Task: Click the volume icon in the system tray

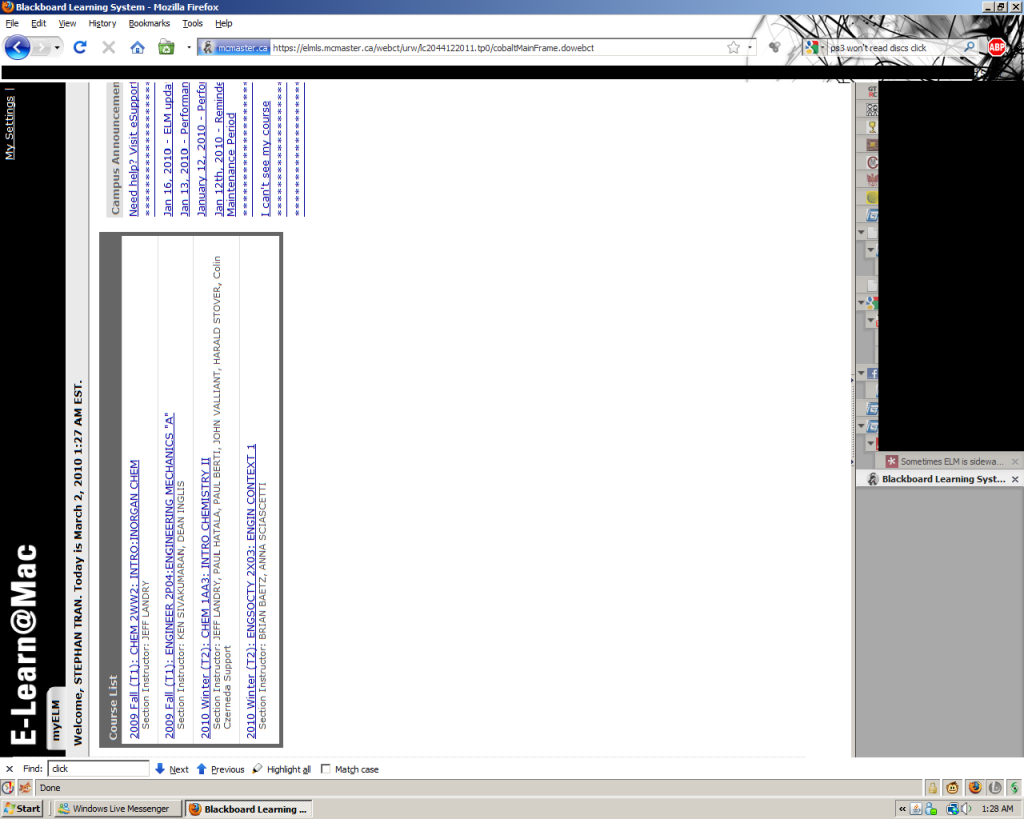Action: (968, 809)
